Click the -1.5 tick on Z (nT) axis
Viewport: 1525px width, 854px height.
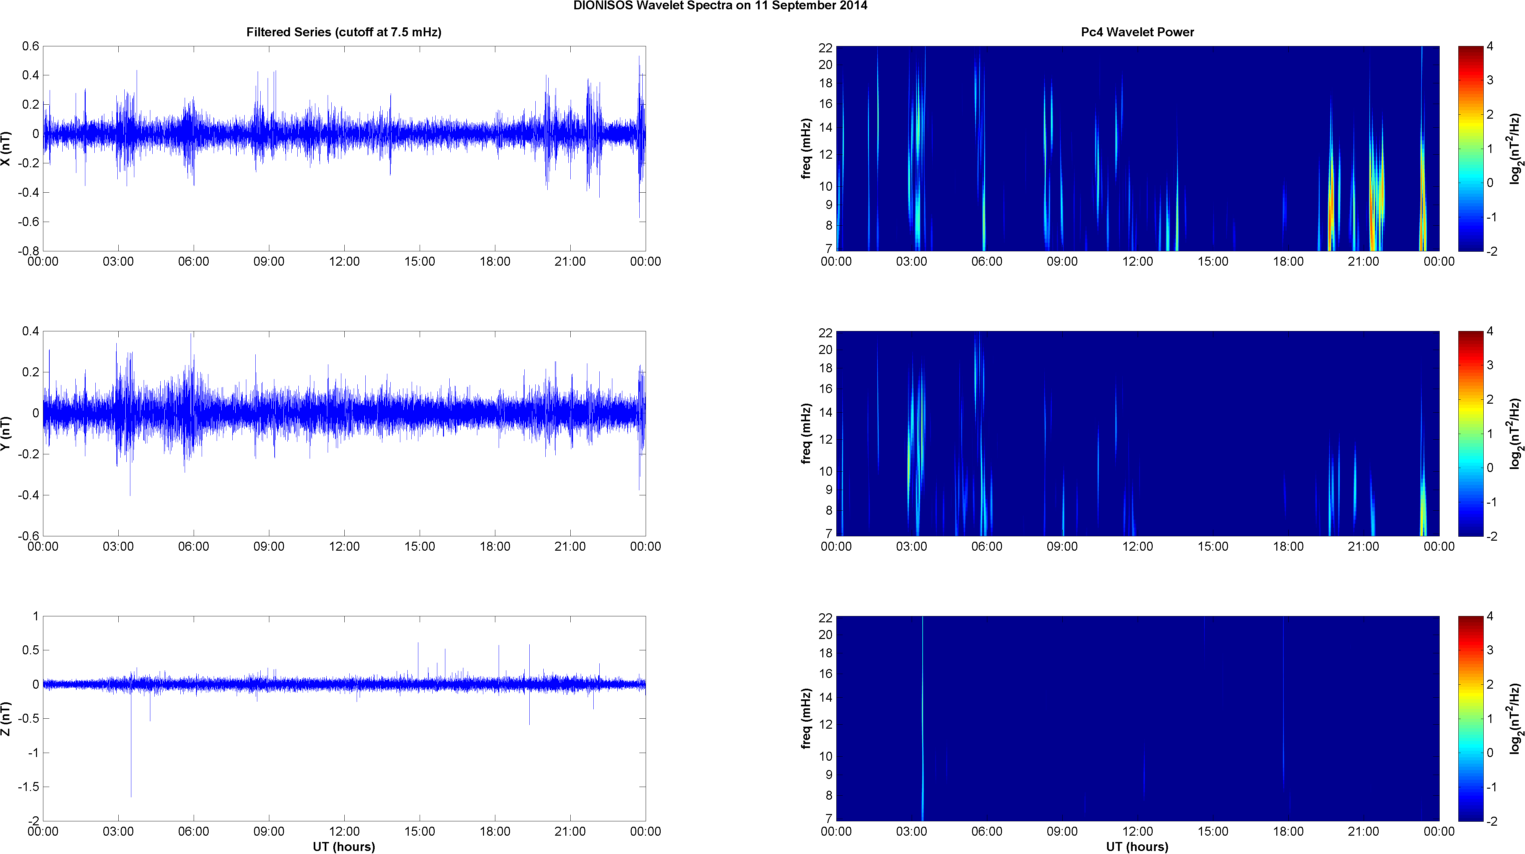[x=29, y=787]
